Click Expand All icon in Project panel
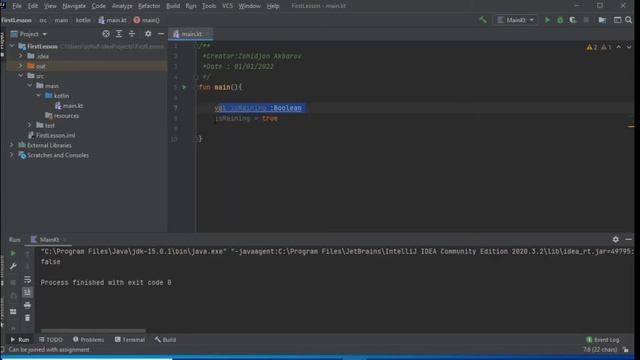Viewport: 640px width, 360px height. (119, 34)
